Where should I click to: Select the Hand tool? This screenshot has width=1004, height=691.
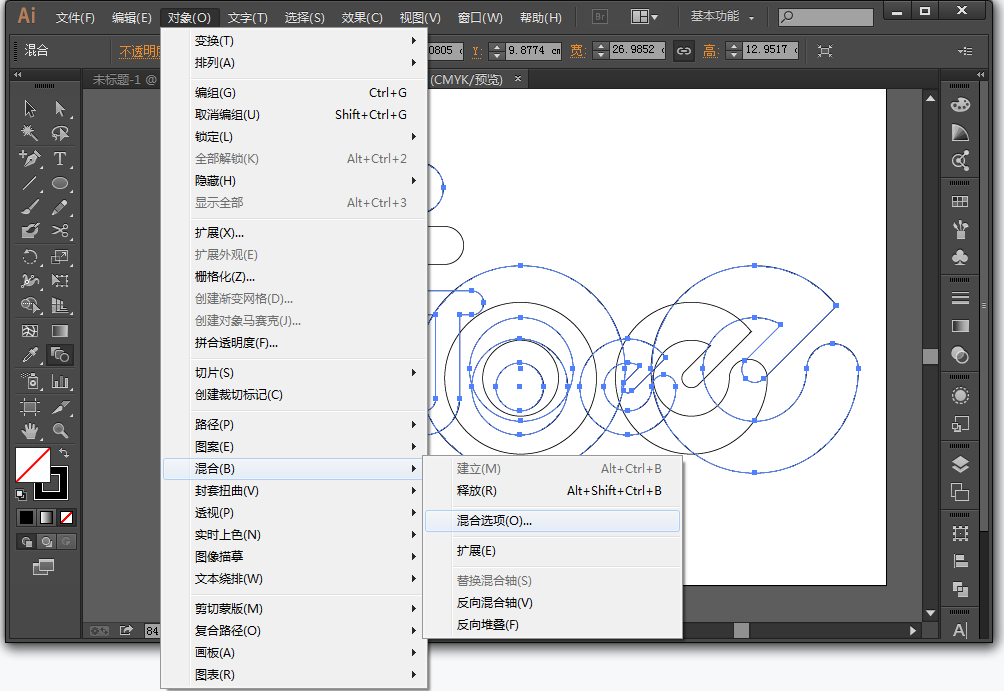pyautogui.click(x=30, y=430)
